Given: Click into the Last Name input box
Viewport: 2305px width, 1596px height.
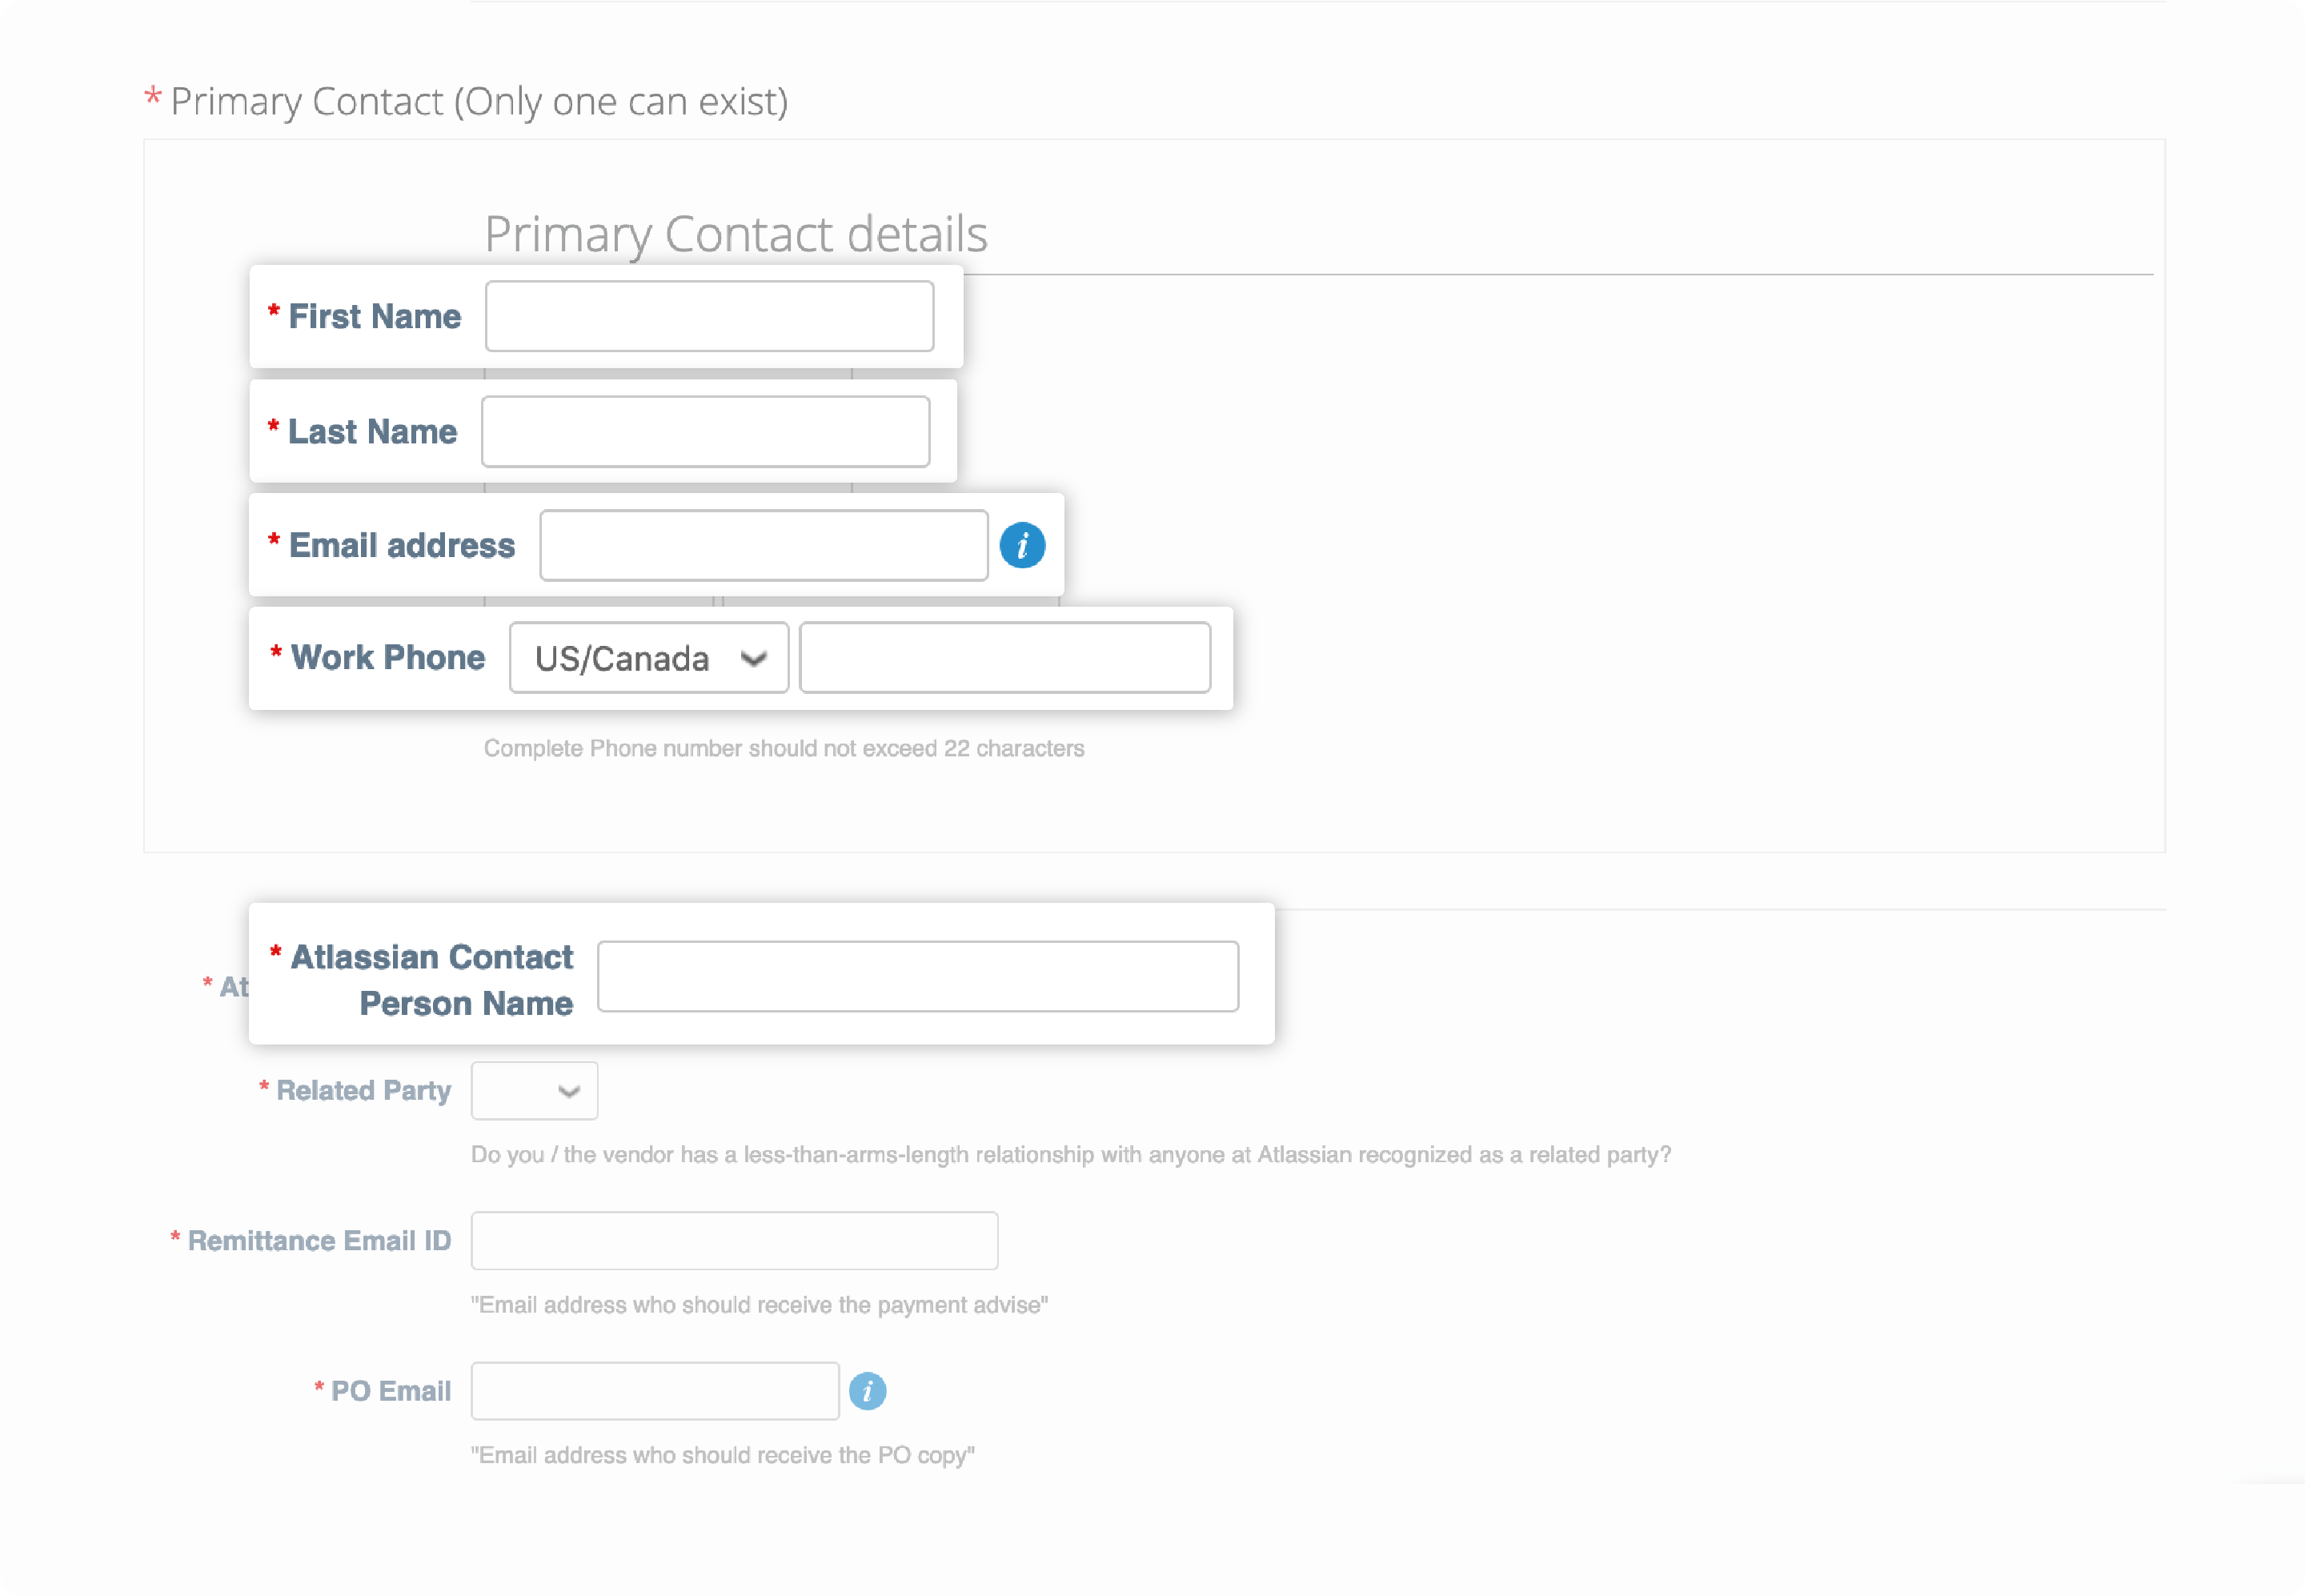Looking at the screenshot, I should (x=705, y=432).
